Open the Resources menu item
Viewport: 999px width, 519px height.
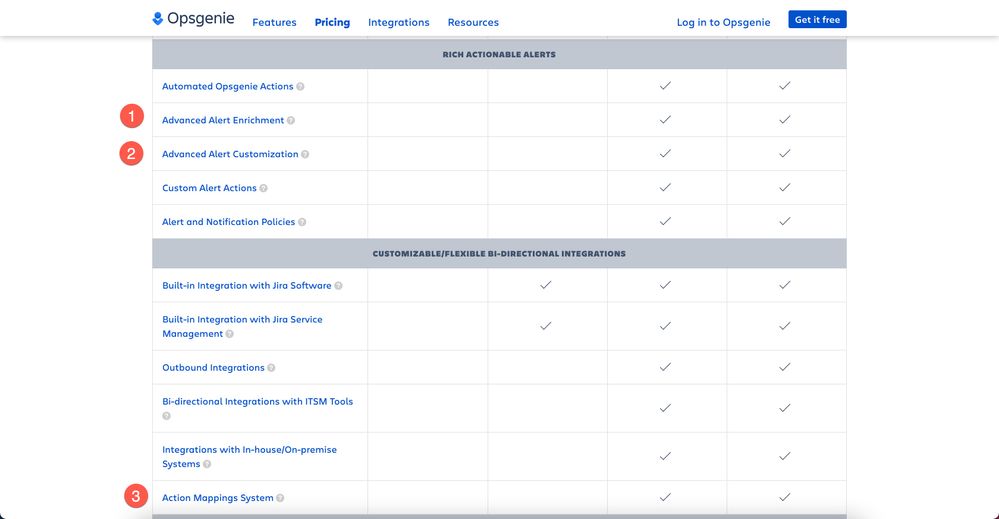[x=473, y=22]
